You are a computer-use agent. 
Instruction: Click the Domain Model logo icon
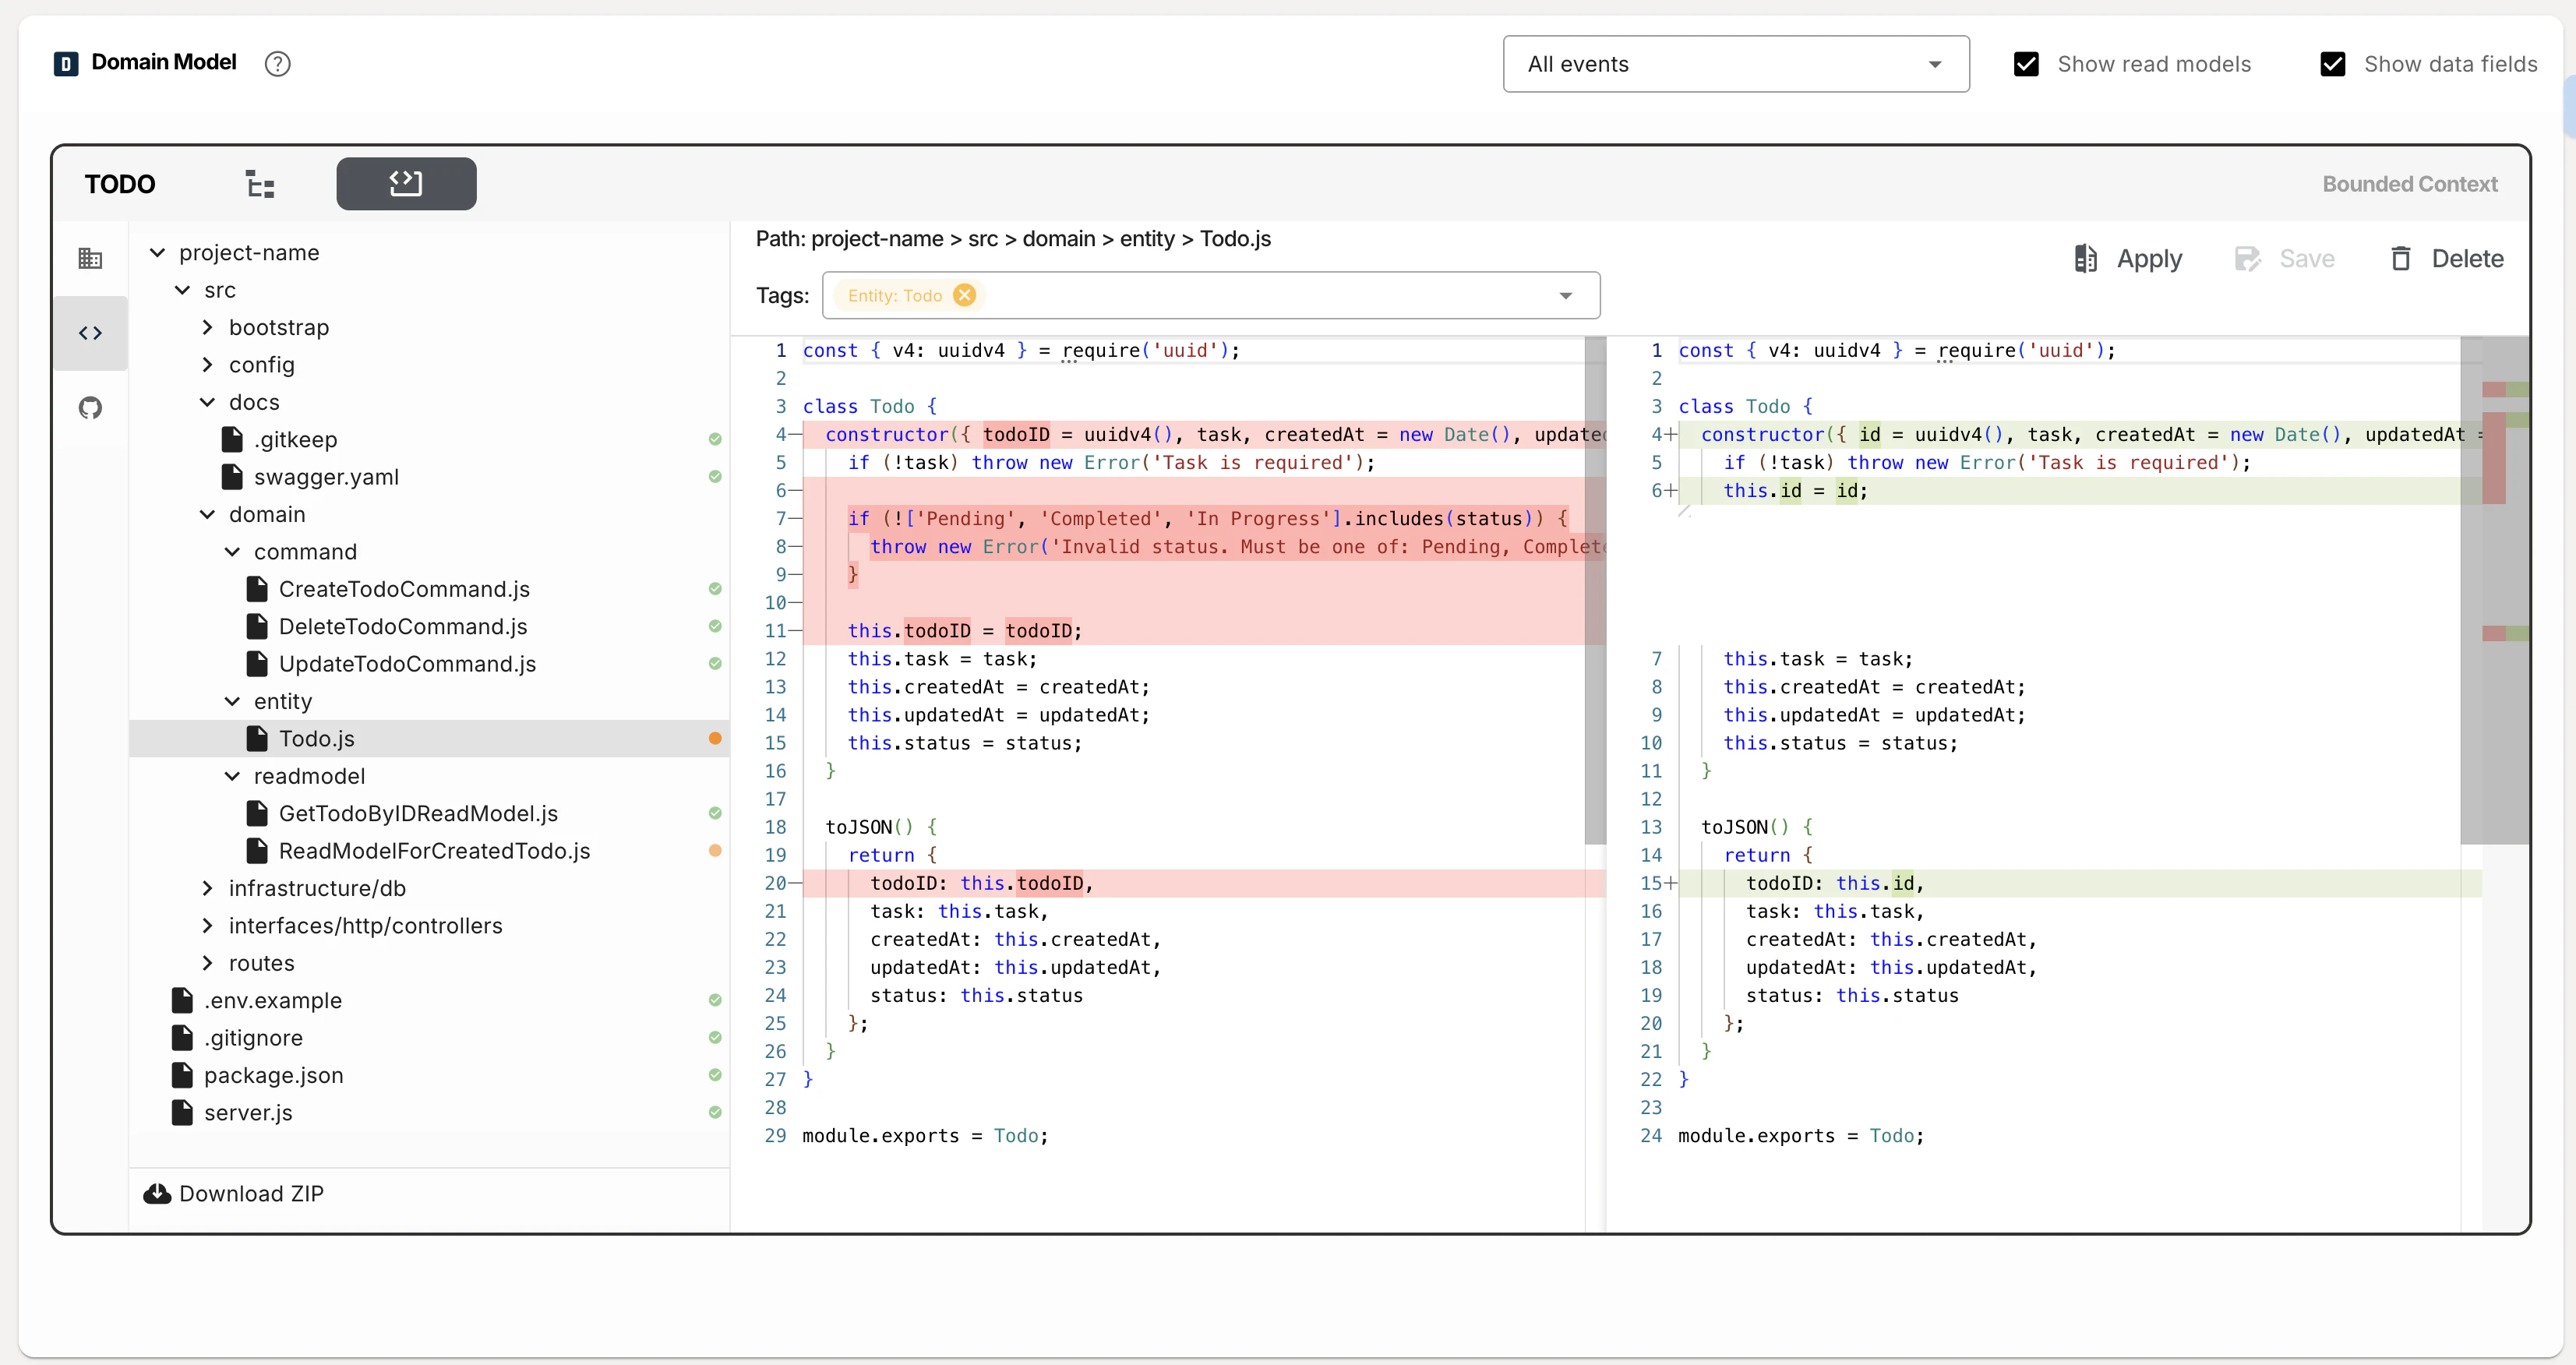click(x=65, y=62)
